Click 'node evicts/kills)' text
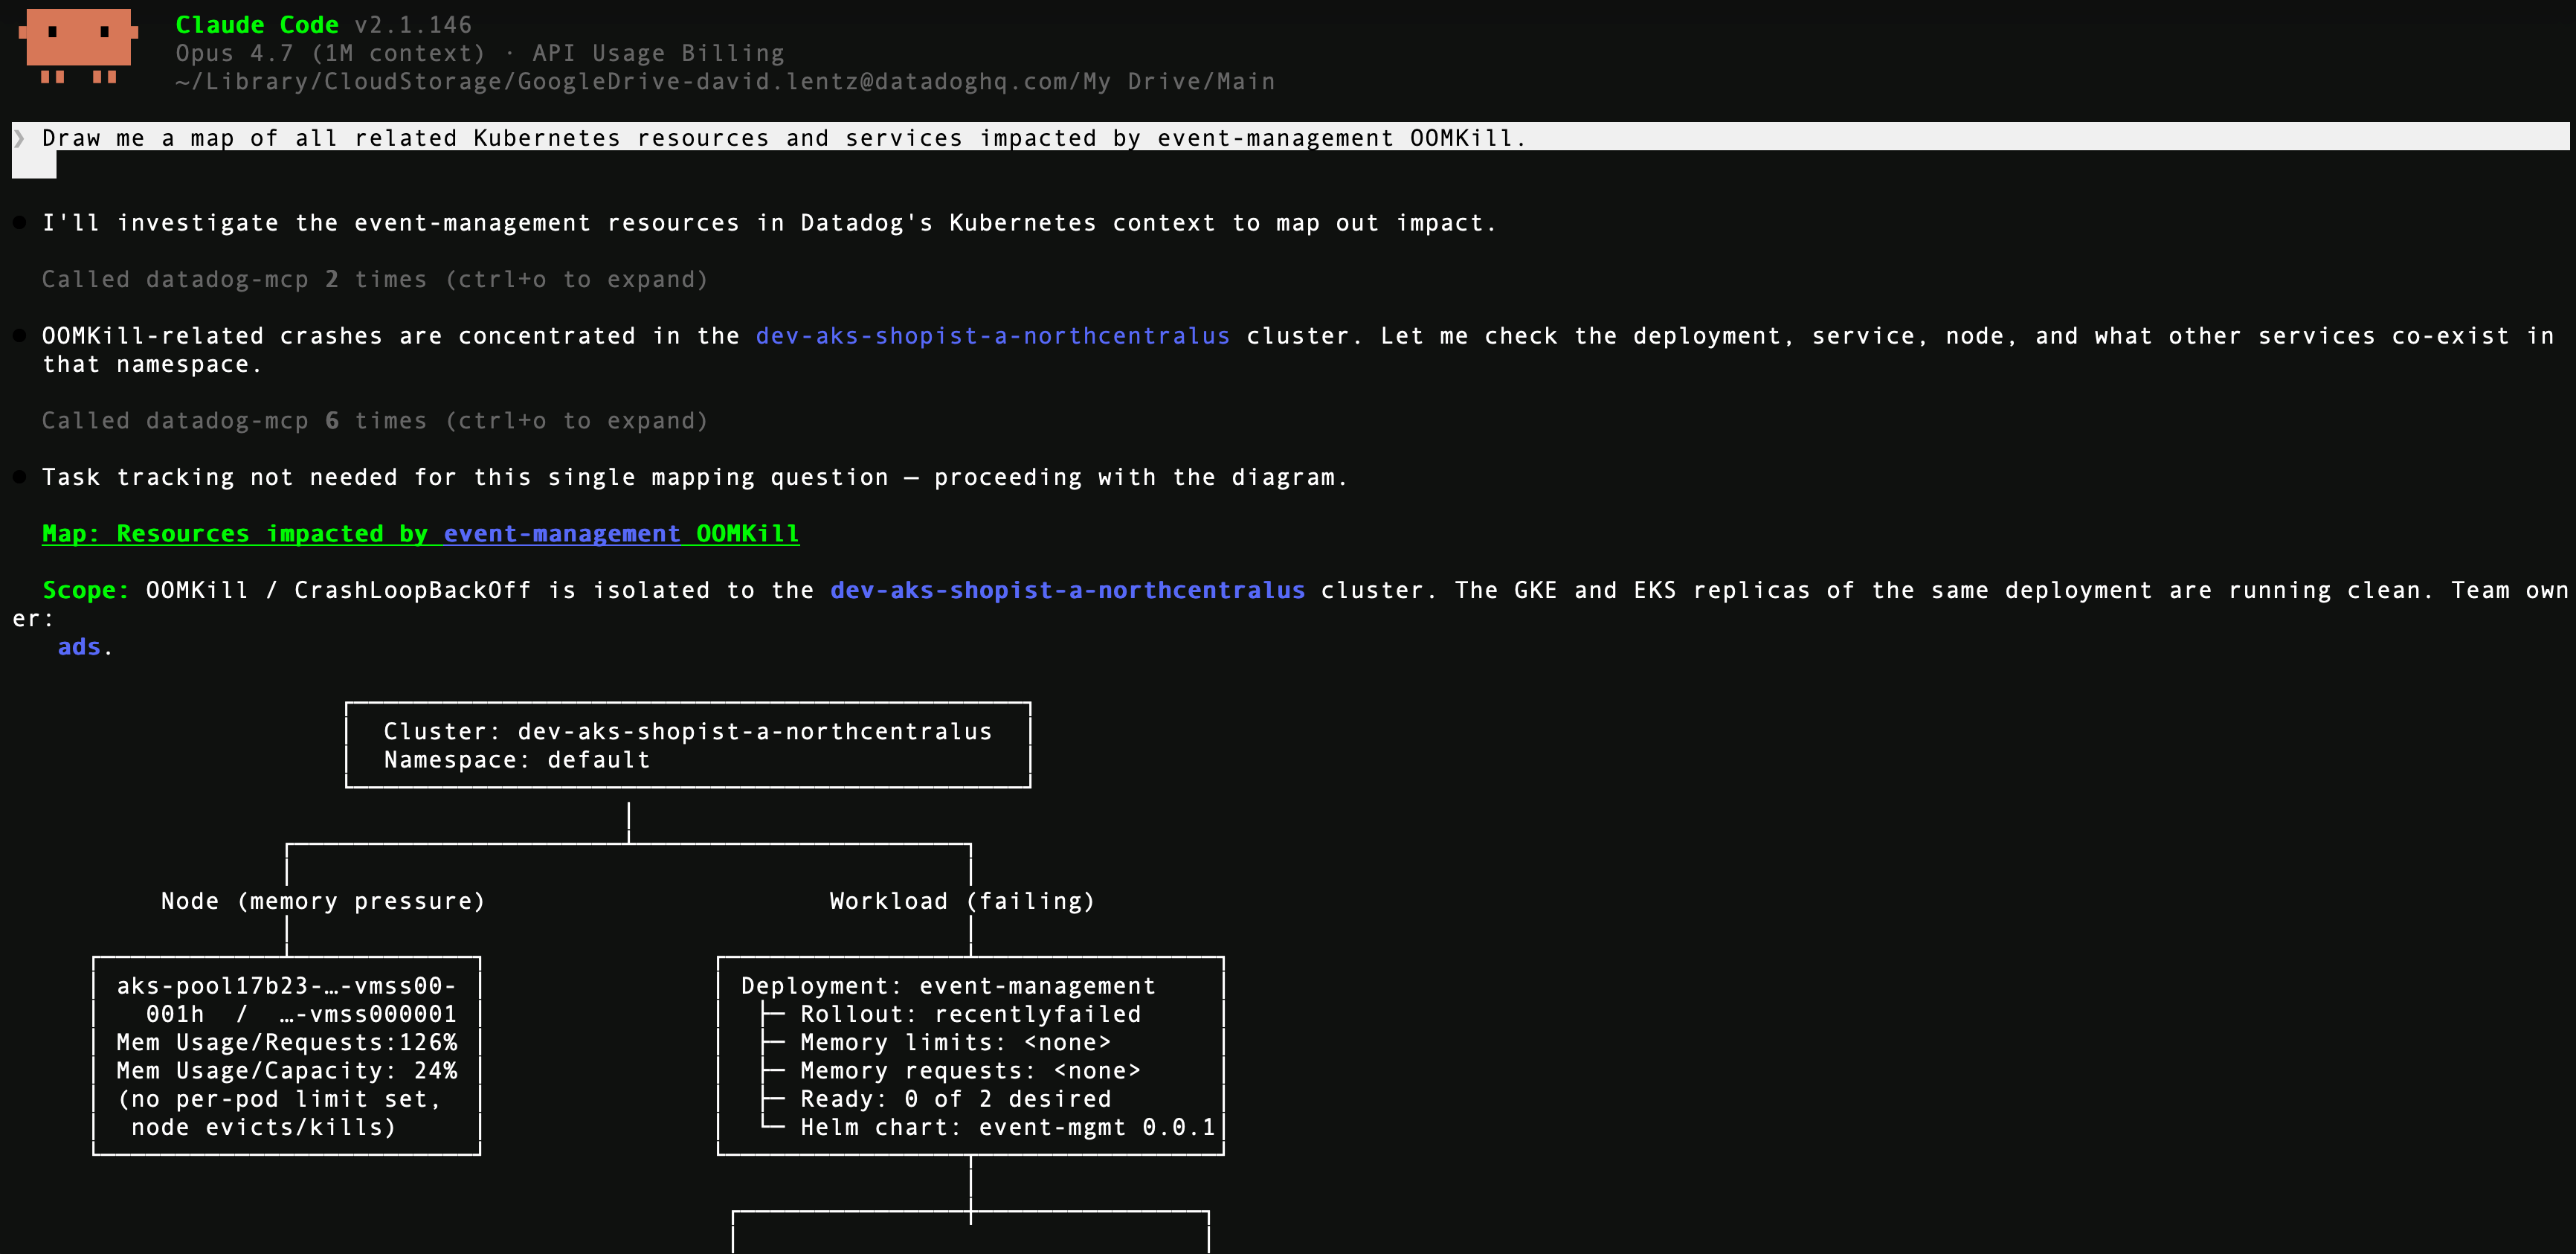Viewport: 2576px width, 1254px height. [264, 1127]
